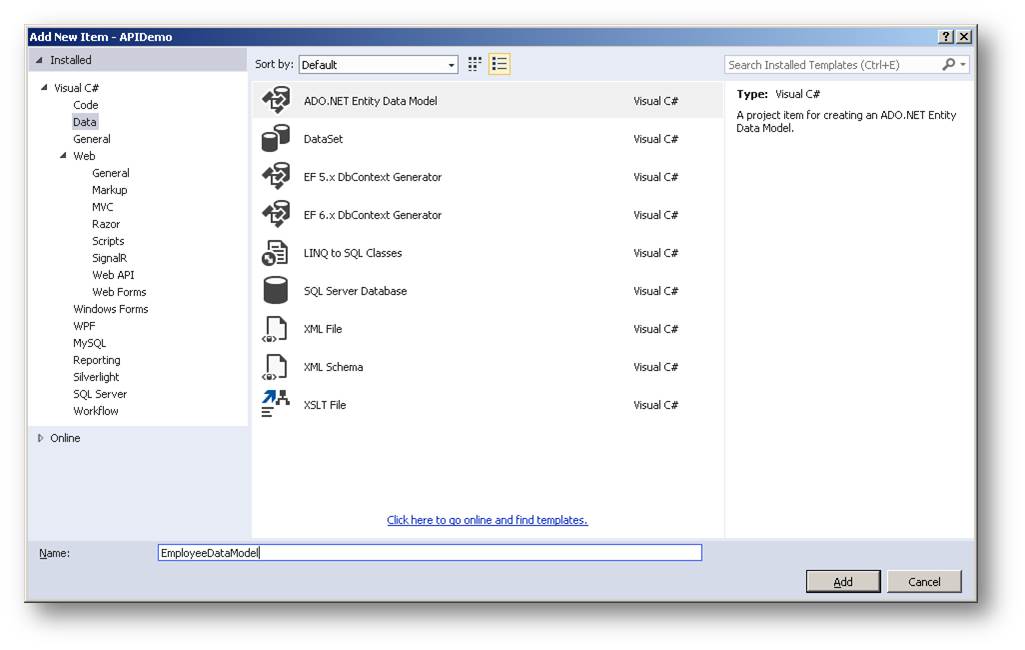Image resolution: width=1025 pixels, height=650 pixels.
Task: Collapse the Web tree node
Action: coord(63,156)
